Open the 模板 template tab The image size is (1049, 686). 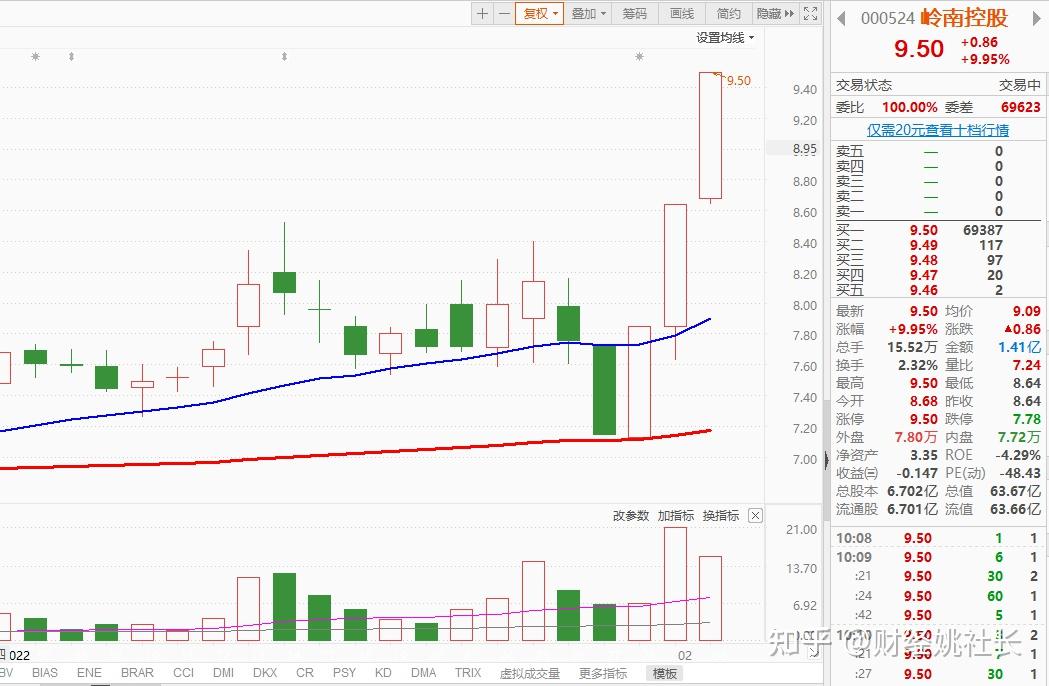(x=664, y=673)
